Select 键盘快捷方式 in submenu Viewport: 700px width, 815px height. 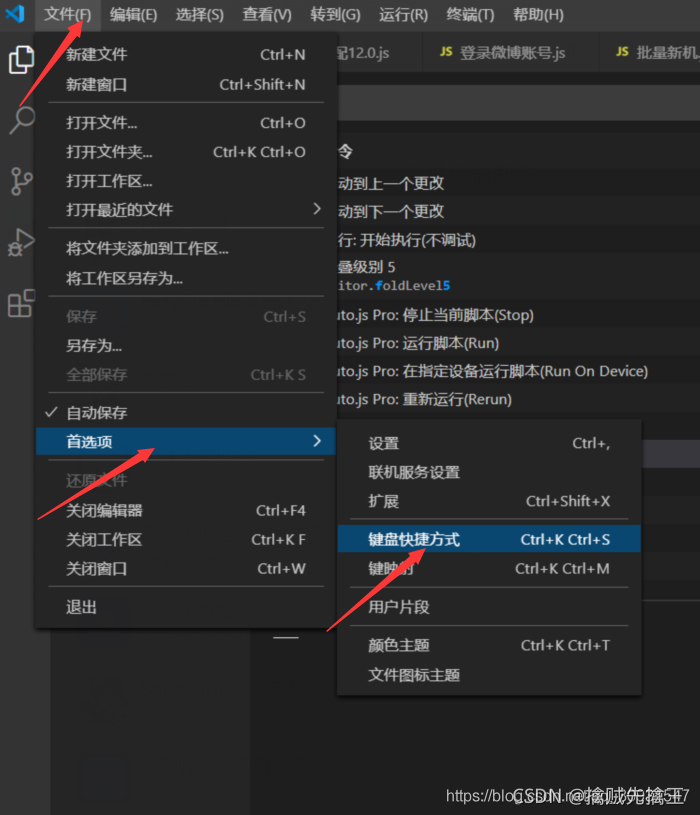click(x=488, y=539)
